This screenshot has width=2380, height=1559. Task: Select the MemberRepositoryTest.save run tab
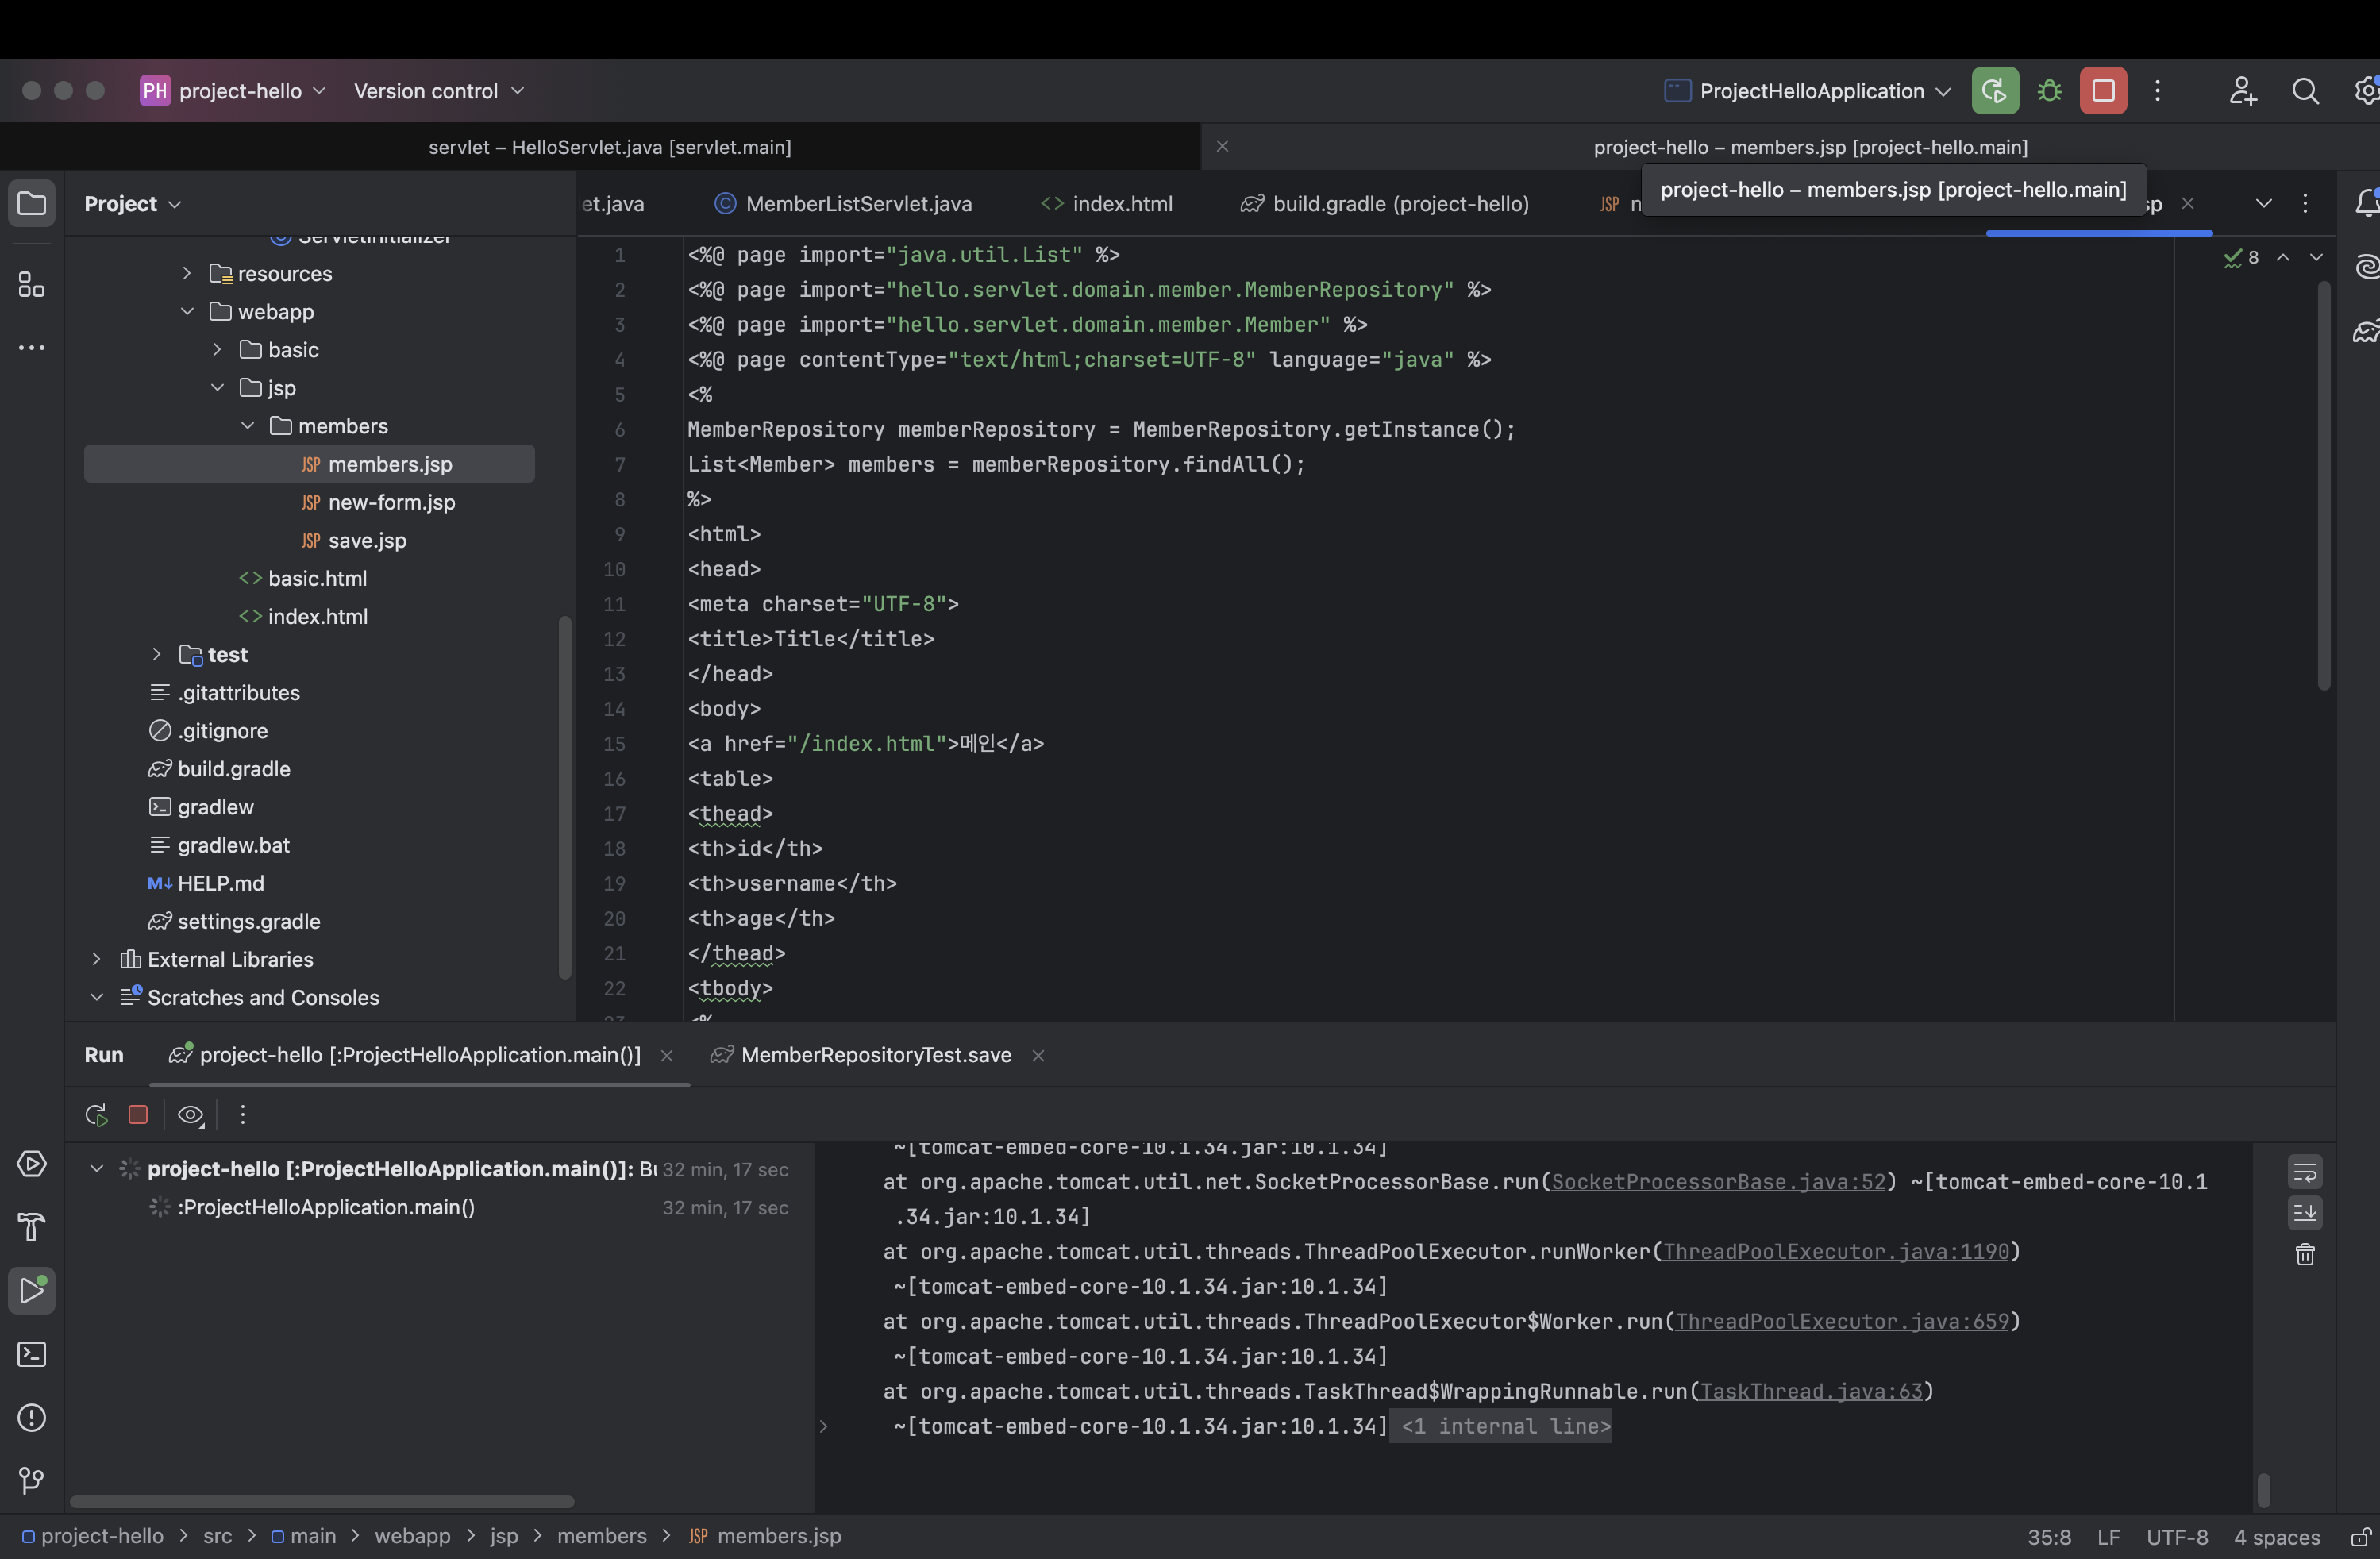[861, 1055]
